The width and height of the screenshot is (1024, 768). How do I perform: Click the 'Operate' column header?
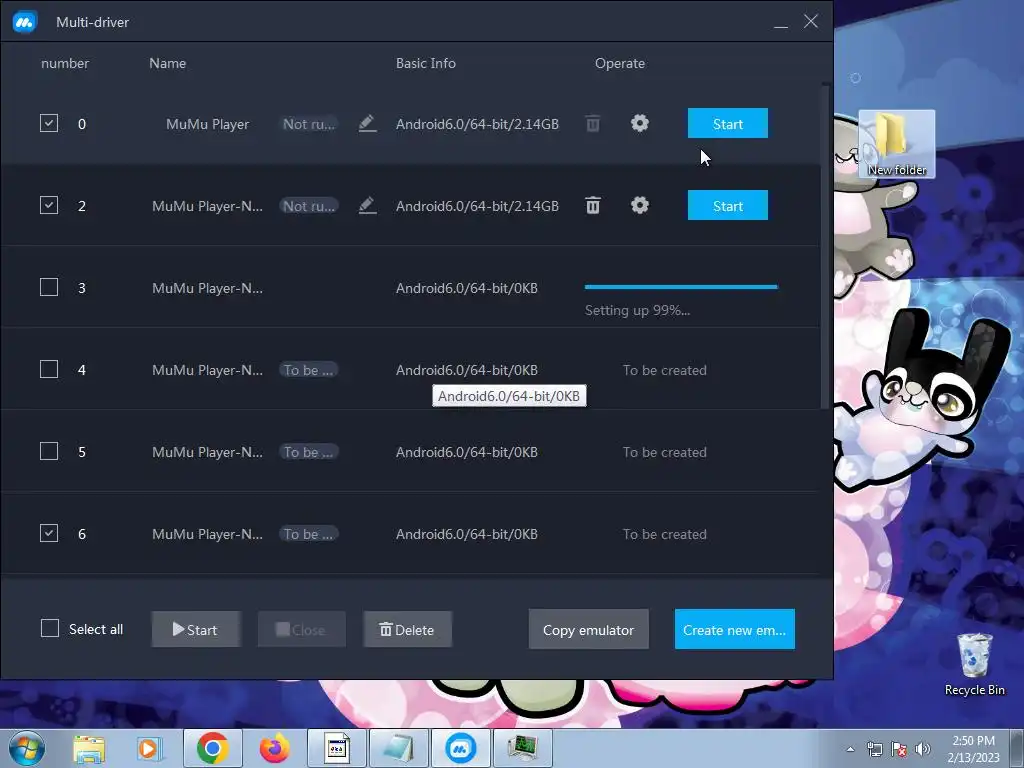[620, 63]
